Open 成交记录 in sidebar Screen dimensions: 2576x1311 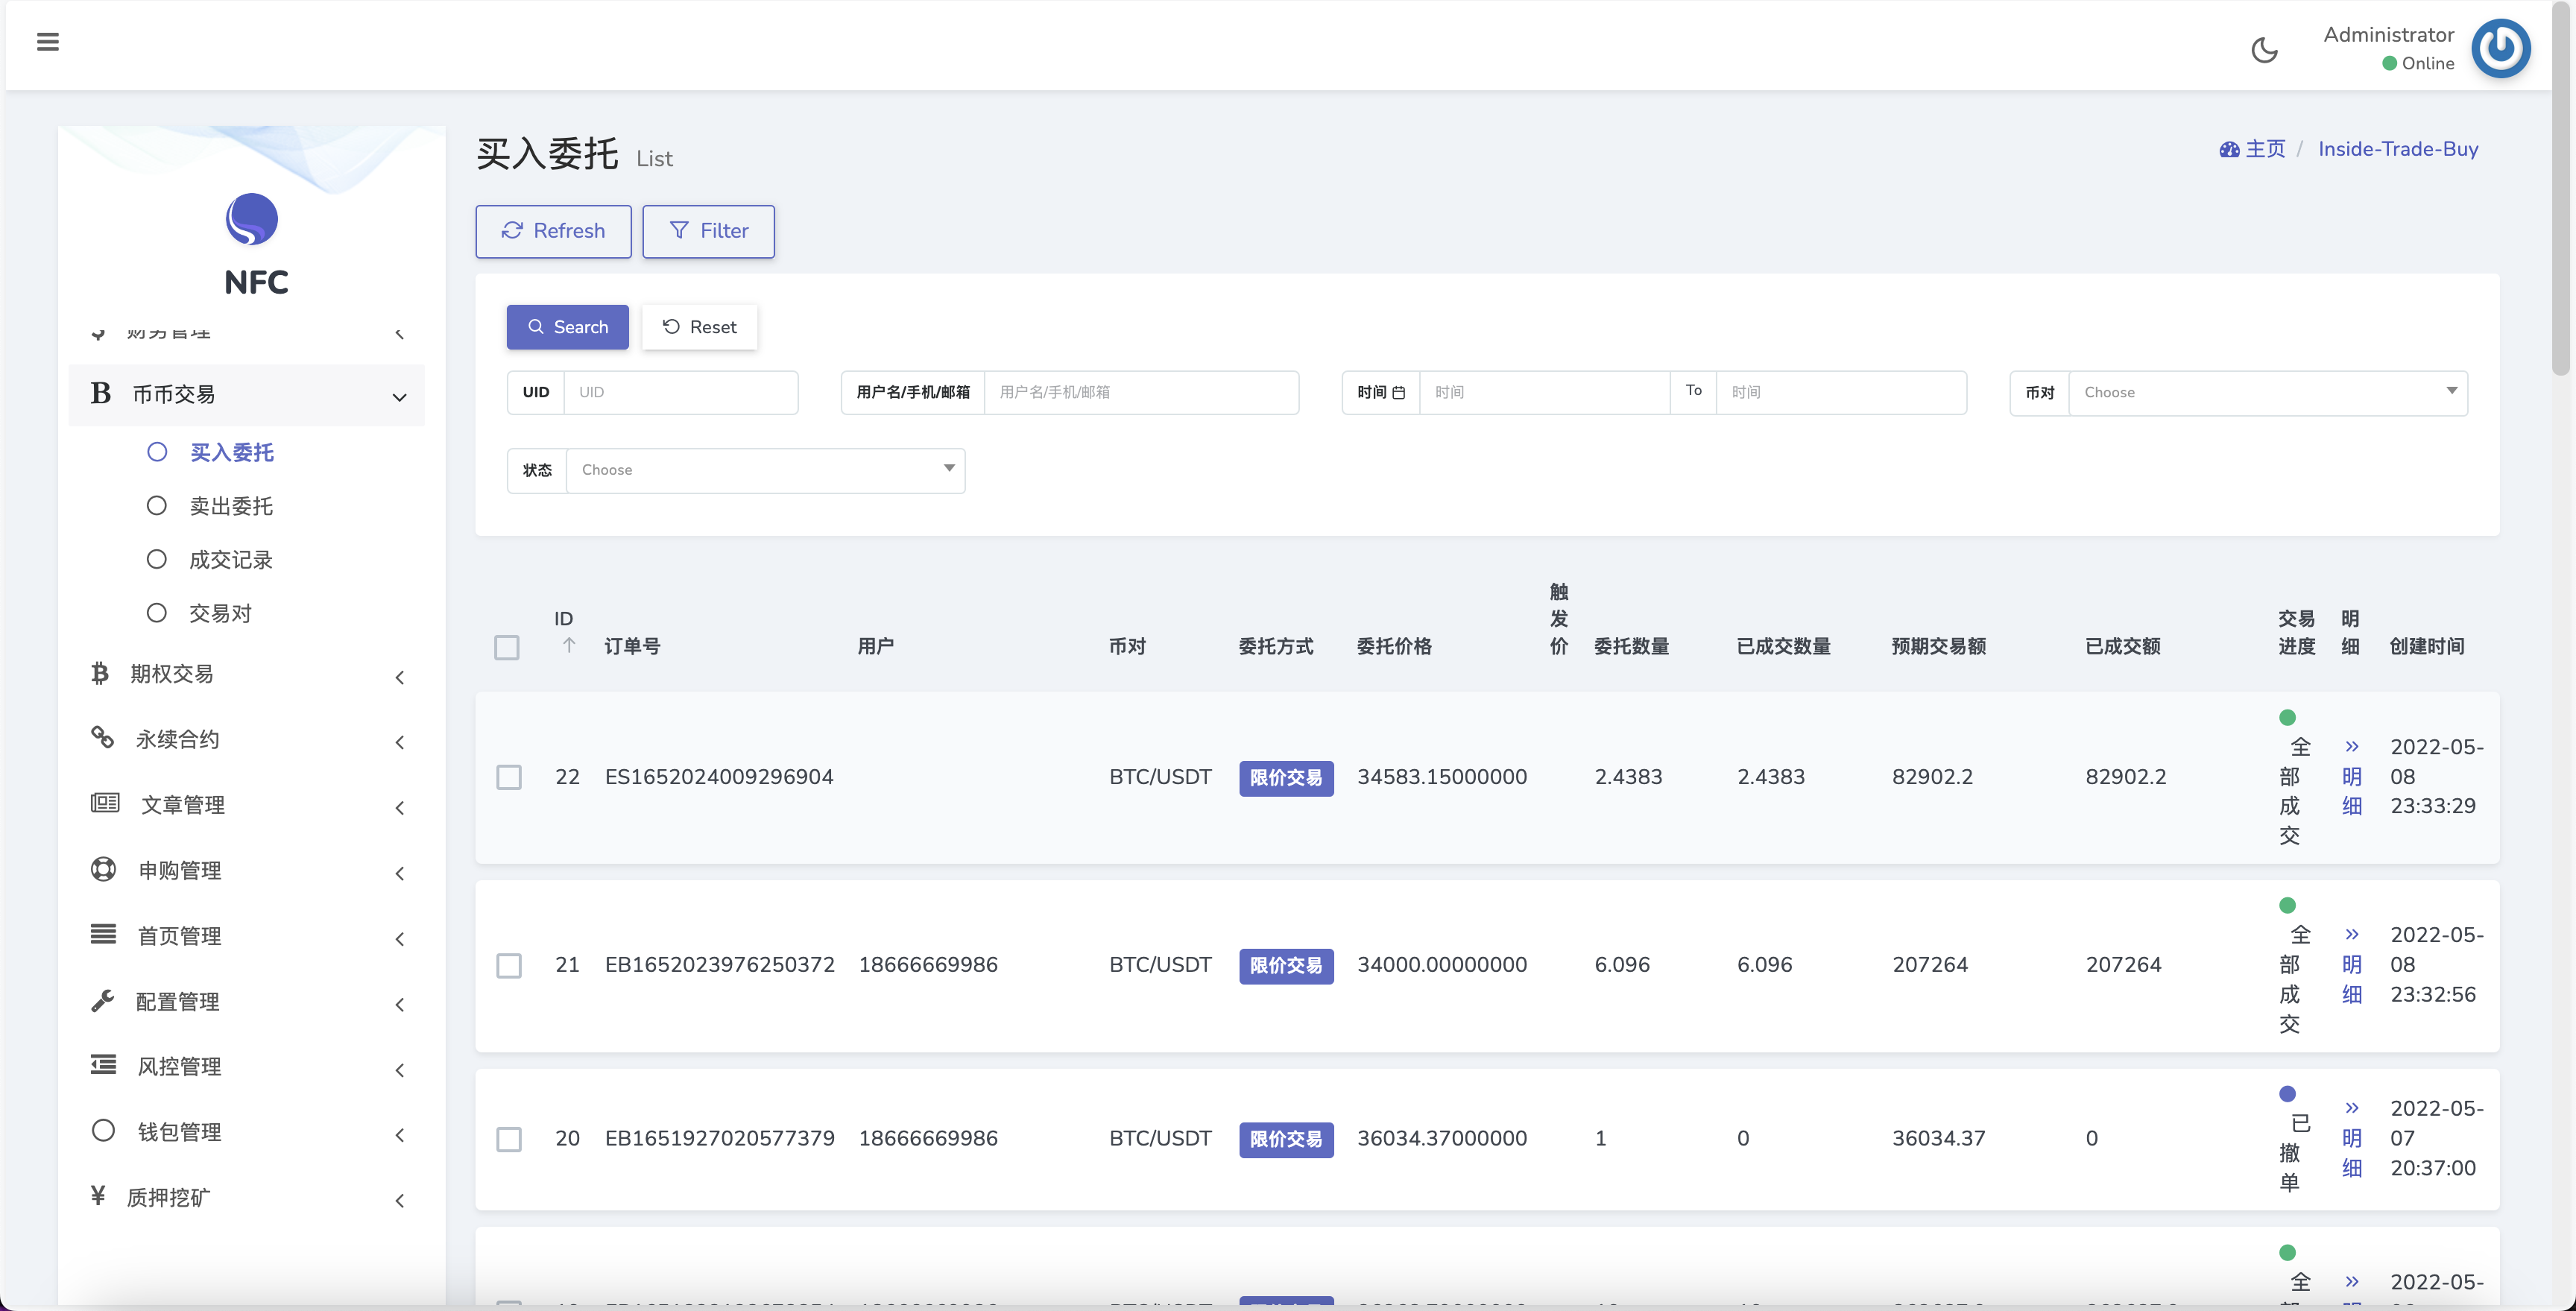[x=231, y=560]
